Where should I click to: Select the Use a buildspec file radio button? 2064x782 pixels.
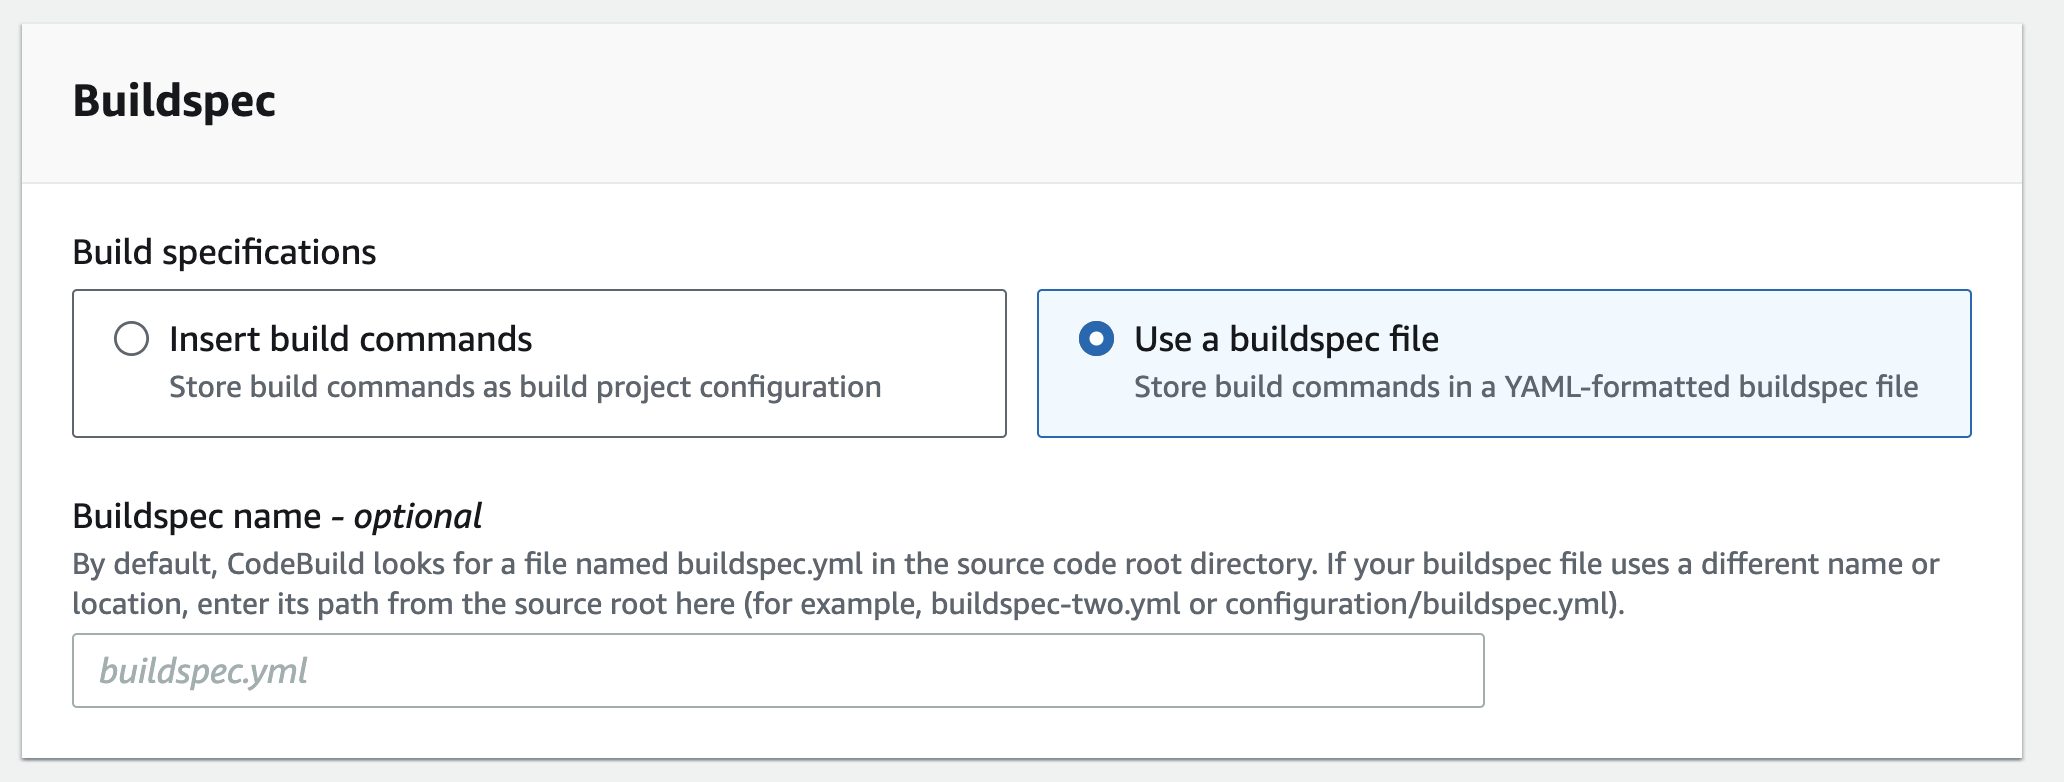coord(1096,339)
